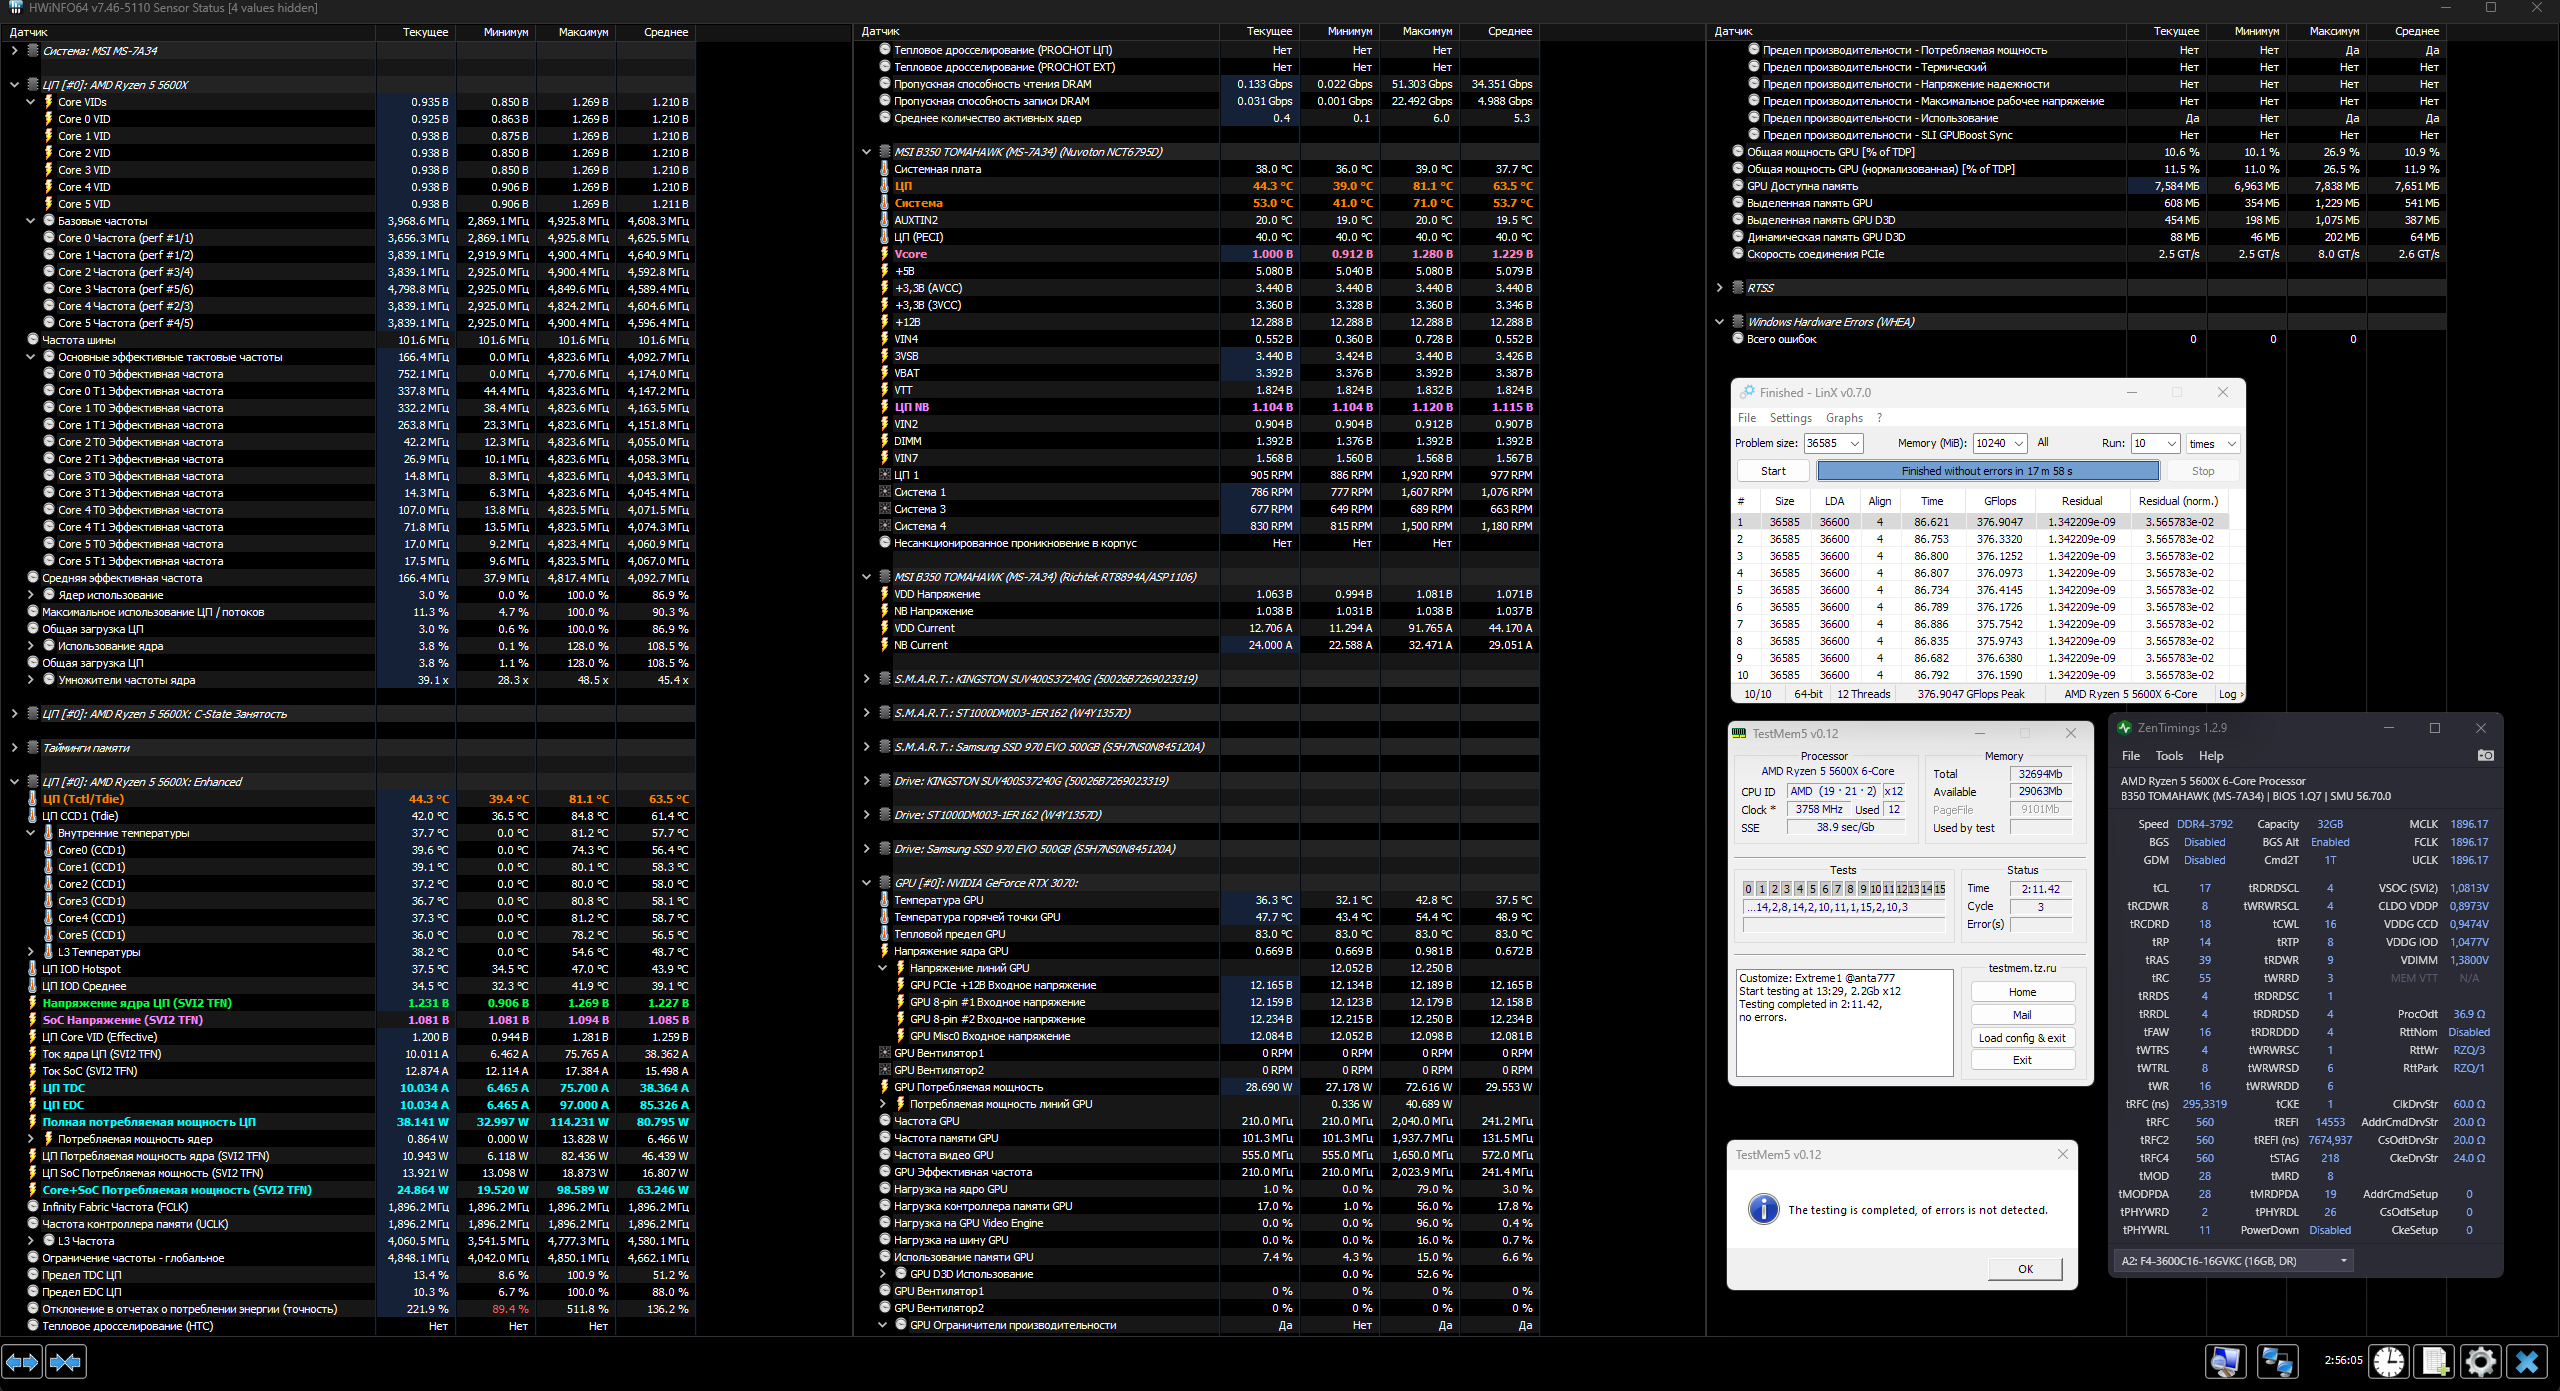Expand the RTSS sensor group
Screen dimensions: 2560x1391
(1719, 288)
